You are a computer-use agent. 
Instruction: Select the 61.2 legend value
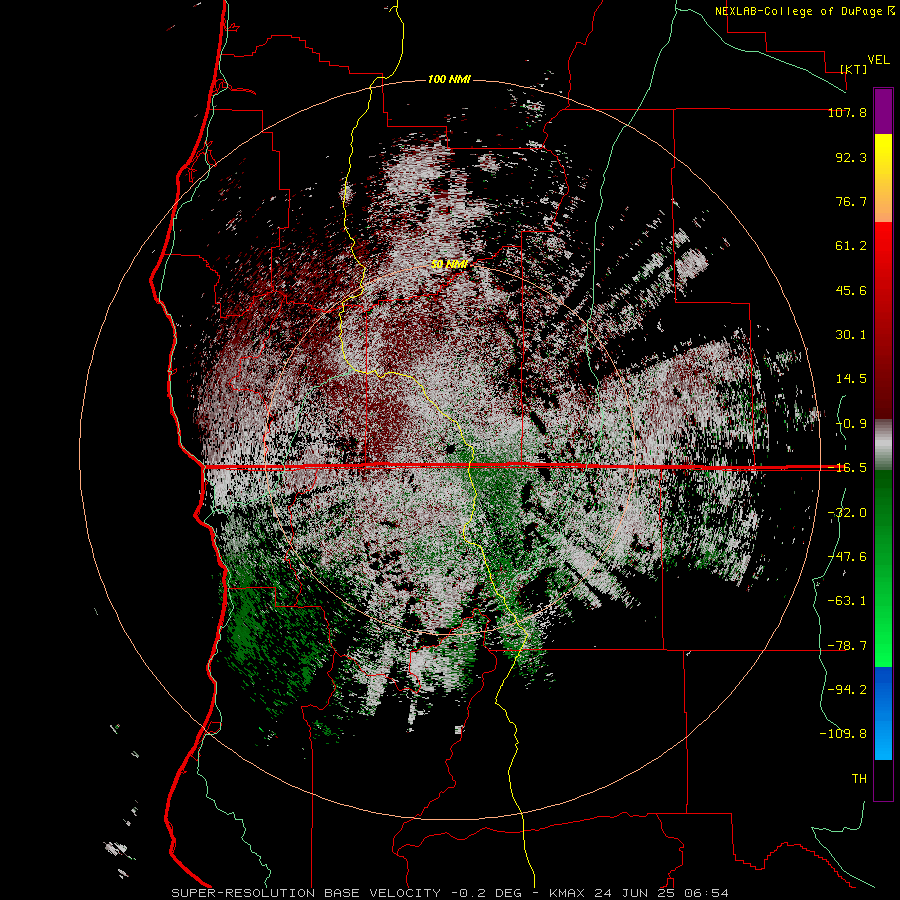[x=851, y=246]
